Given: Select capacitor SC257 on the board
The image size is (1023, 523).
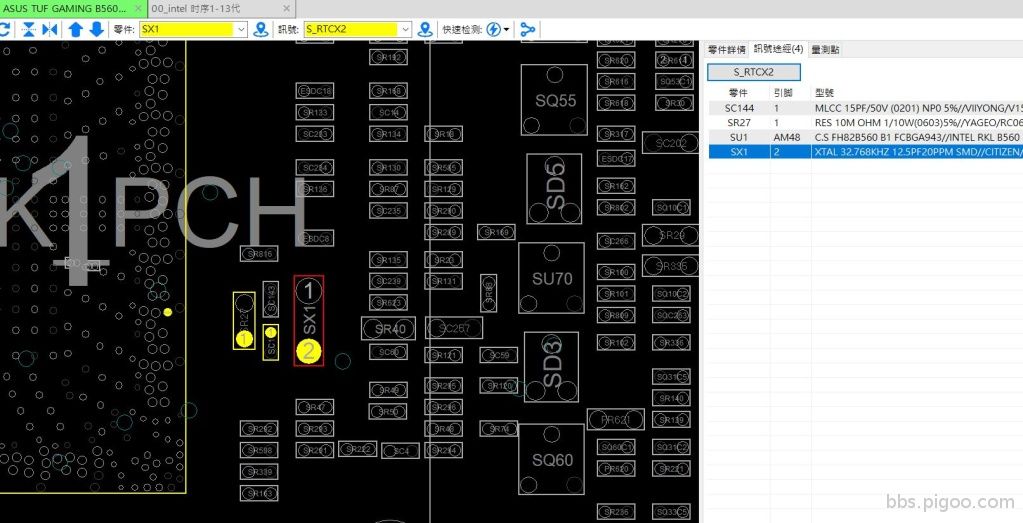Looking at the screenshot, I should 454,328.
